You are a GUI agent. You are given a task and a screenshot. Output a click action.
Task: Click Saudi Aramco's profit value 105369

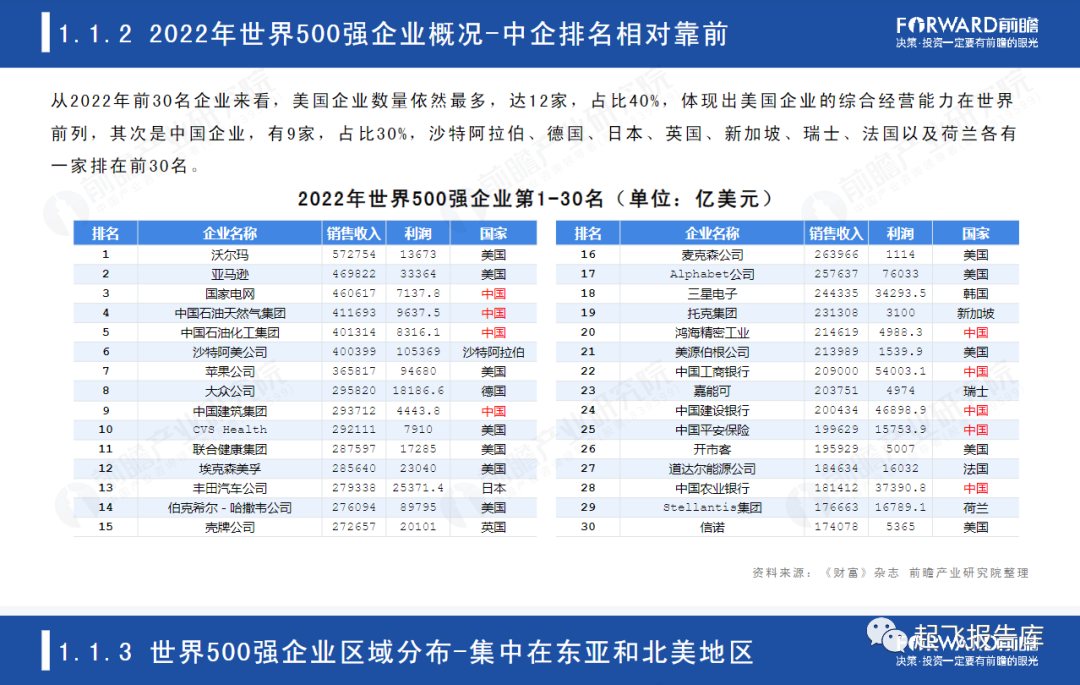[418, 352]
